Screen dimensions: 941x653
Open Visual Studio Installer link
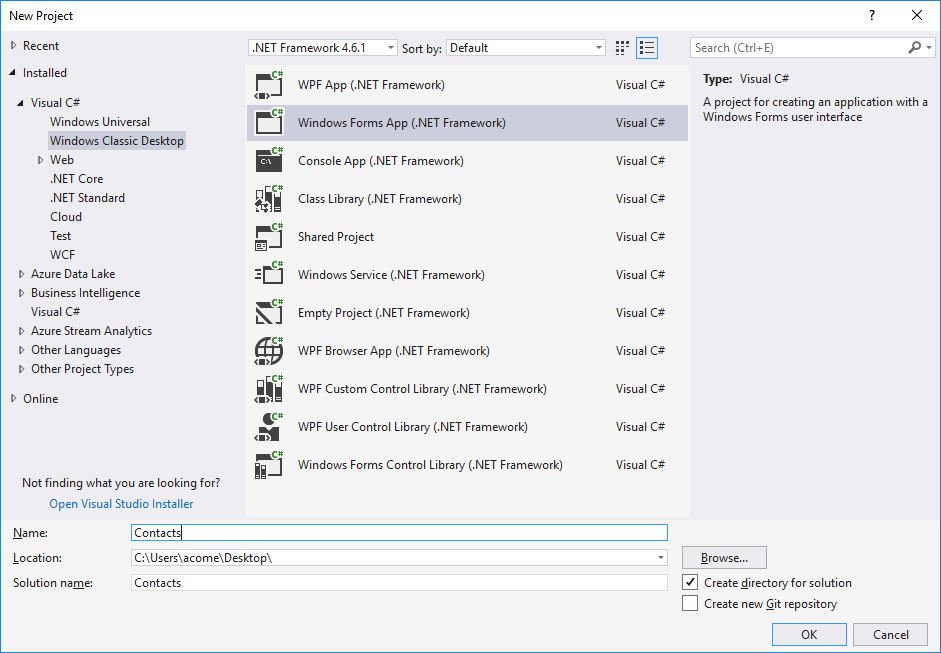tap(121, 504)
